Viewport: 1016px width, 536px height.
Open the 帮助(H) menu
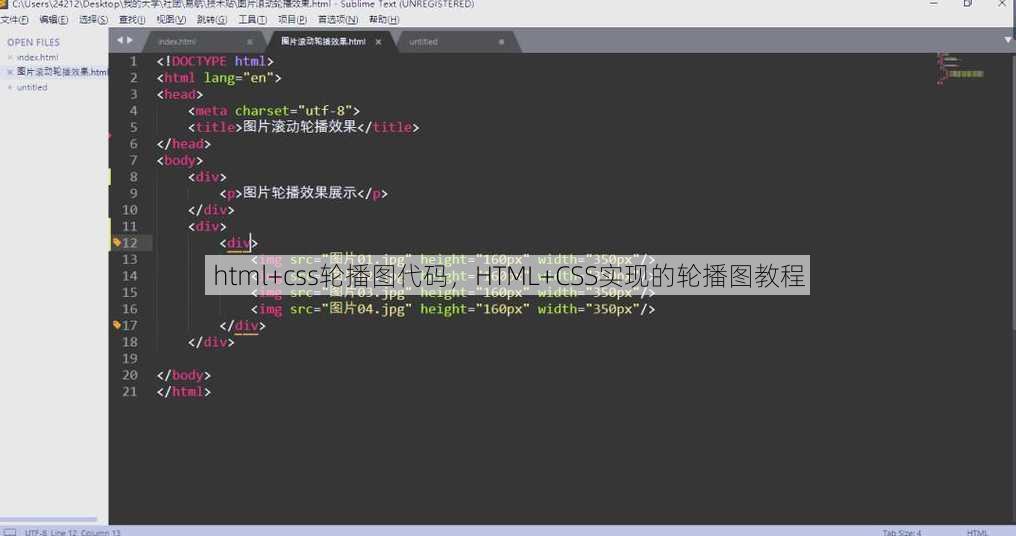click(x=384, y=19)
